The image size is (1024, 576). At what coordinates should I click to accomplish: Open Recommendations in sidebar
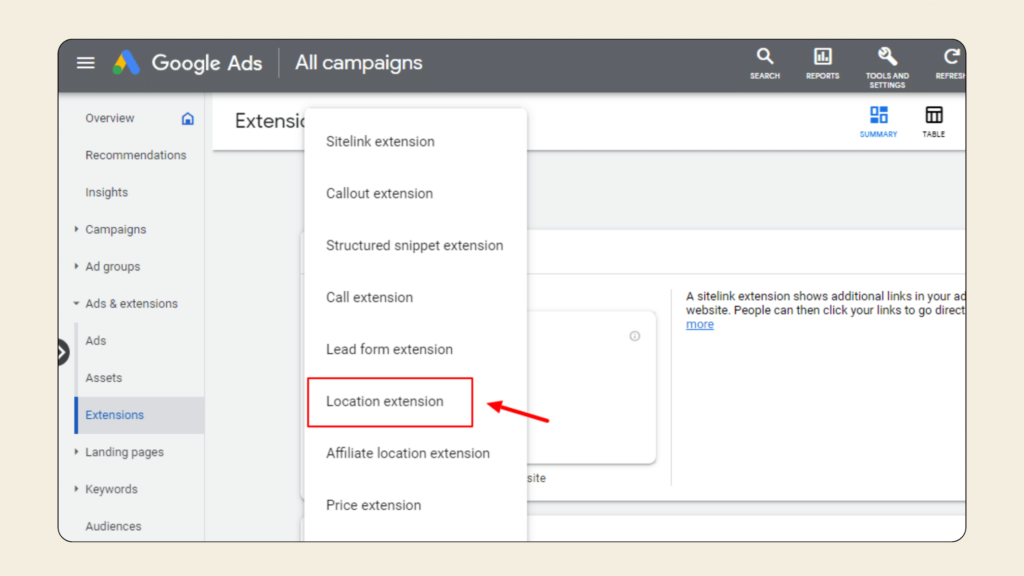click(x=136, y=155)
